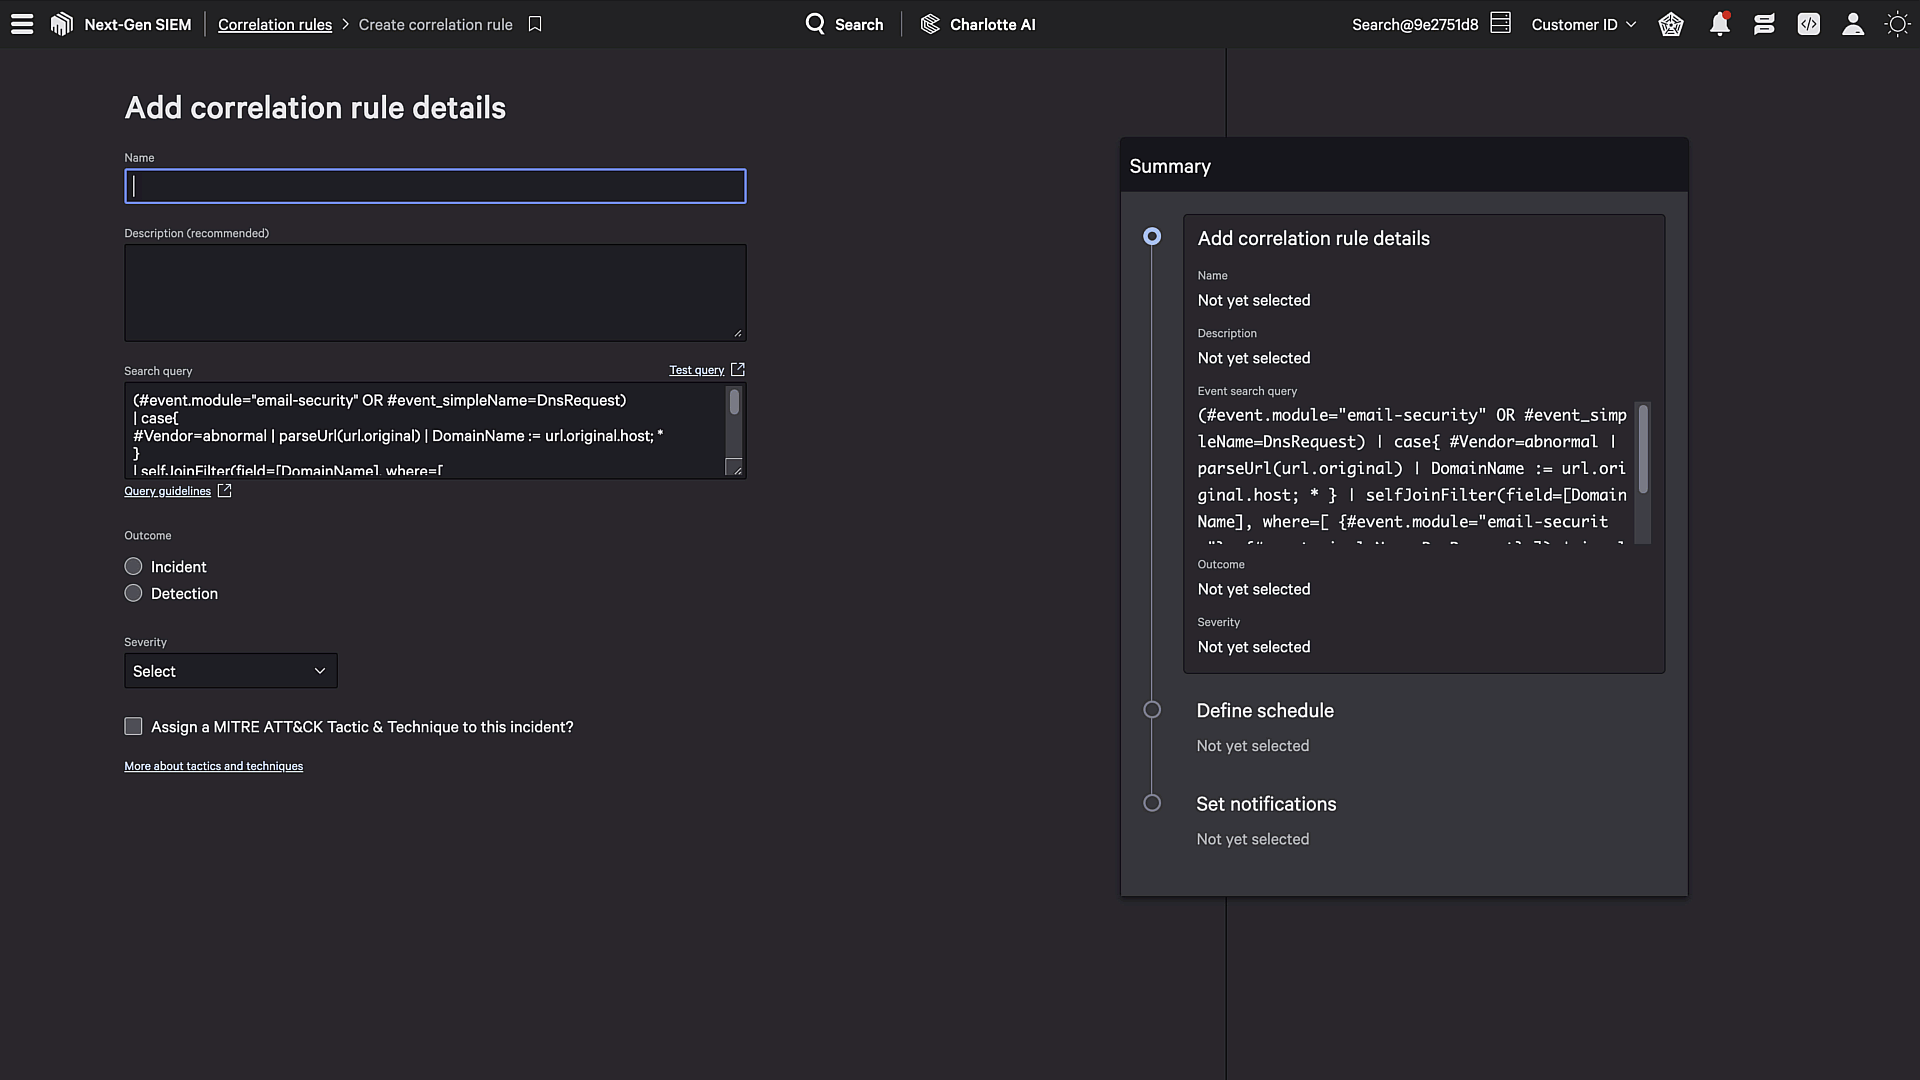The width and height of the screenshot is (1920, 1080).
Task: Click the Test query external link icon
Action: [x=738, y=369]
